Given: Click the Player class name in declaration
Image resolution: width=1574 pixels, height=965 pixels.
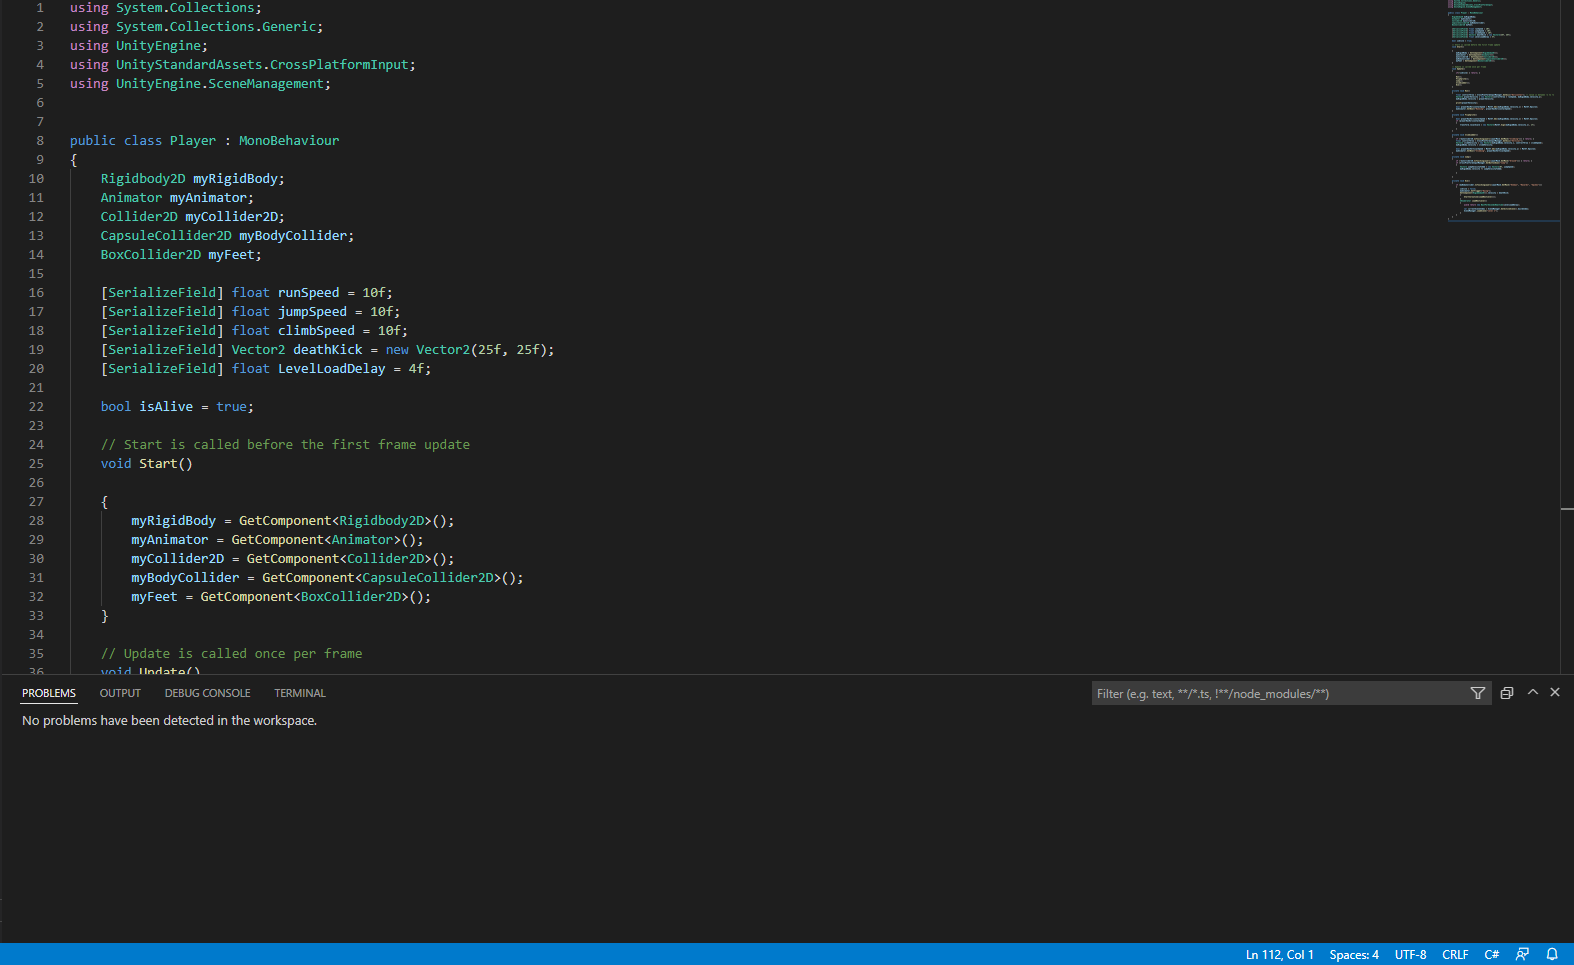Looking at the screenshot, I should point(192,141).
